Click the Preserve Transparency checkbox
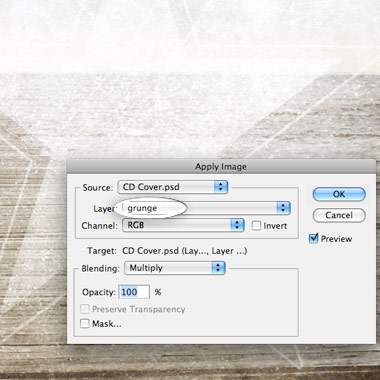Image resolution: width=380 pixels, height=380 pixels. (85, 309)
